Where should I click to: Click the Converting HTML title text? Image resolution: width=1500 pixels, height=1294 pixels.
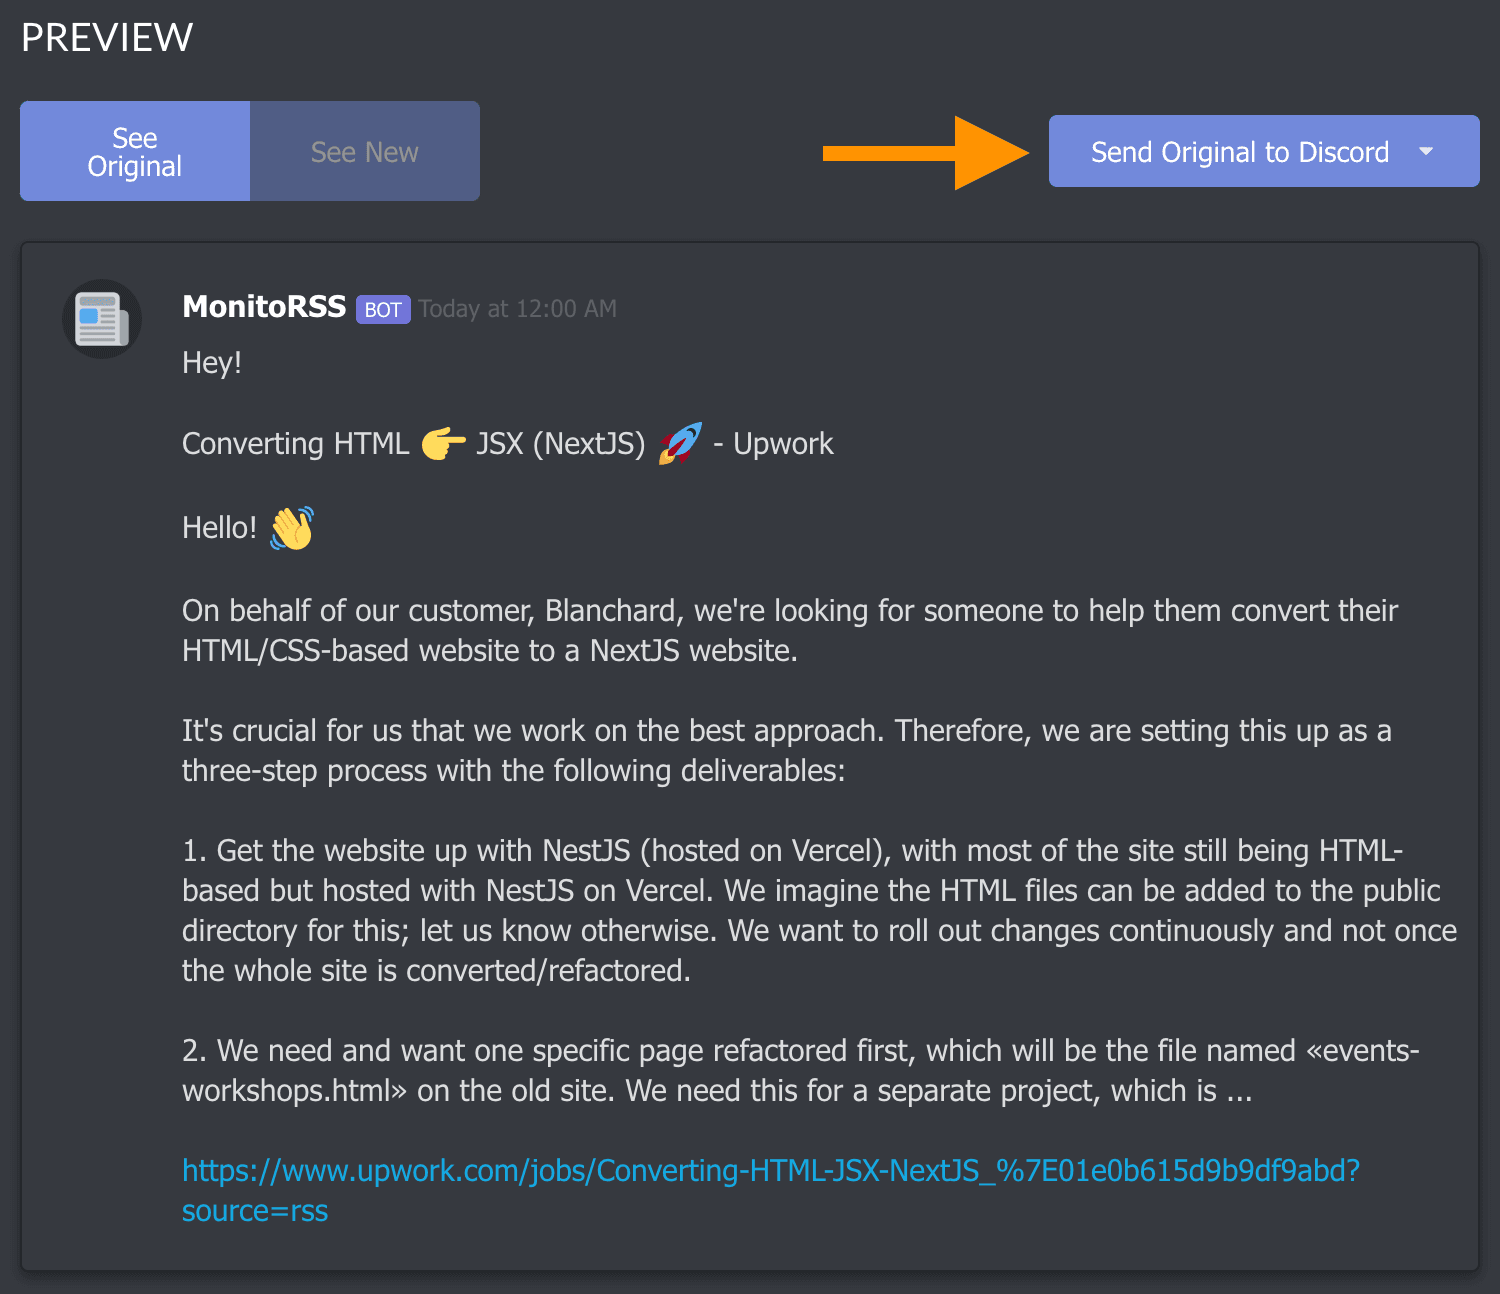[295, 444]
